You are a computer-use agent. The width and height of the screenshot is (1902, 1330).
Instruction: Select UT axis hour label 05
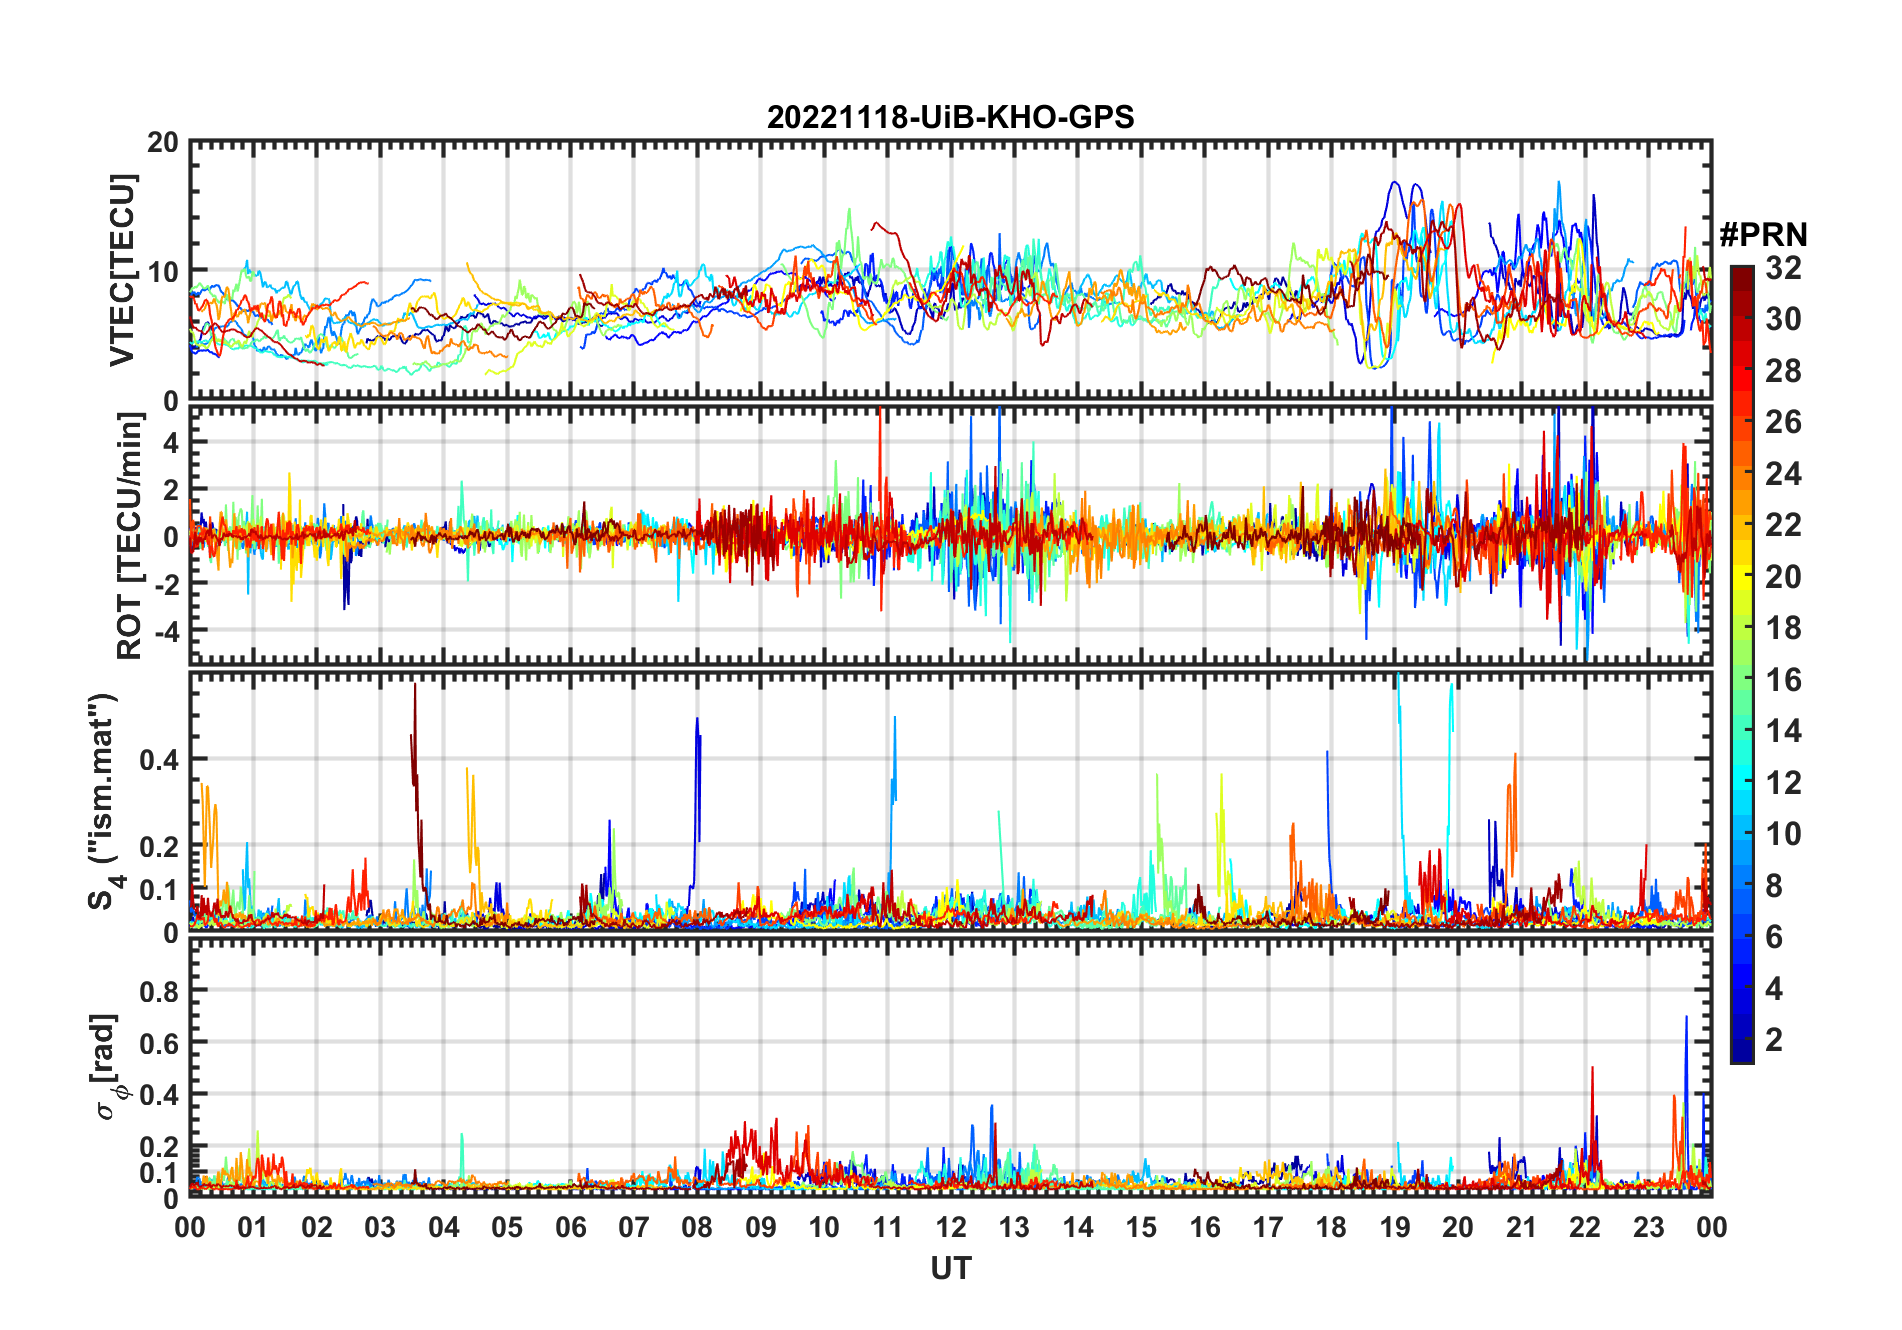(x=507, y=1227)
